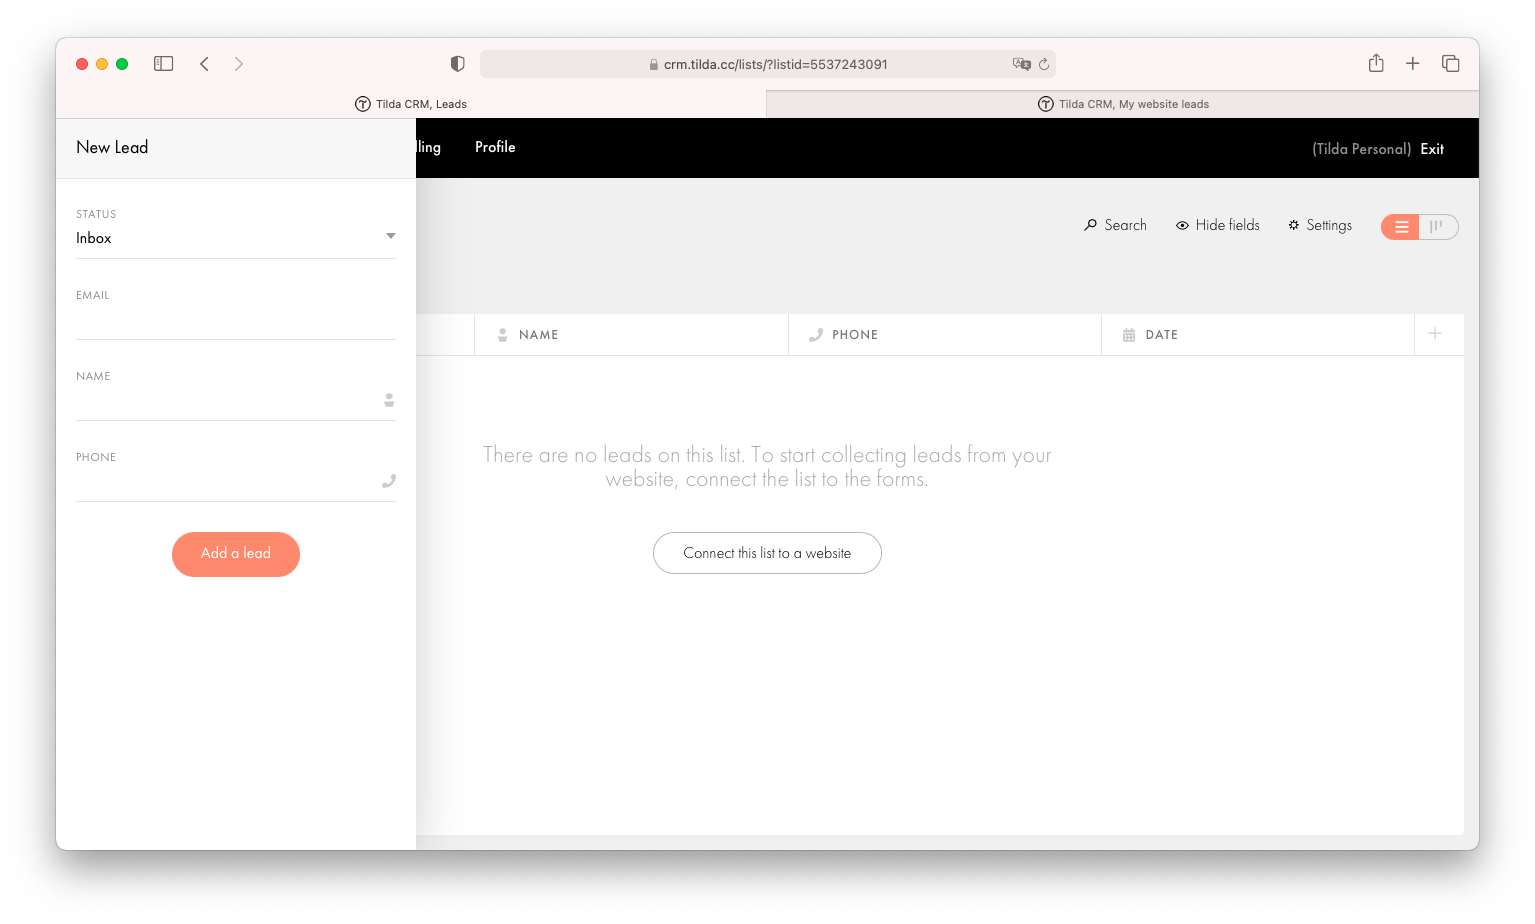1535x924 pixels.
Task: Add a new column via the plus icon
Action: [1436, 333]
